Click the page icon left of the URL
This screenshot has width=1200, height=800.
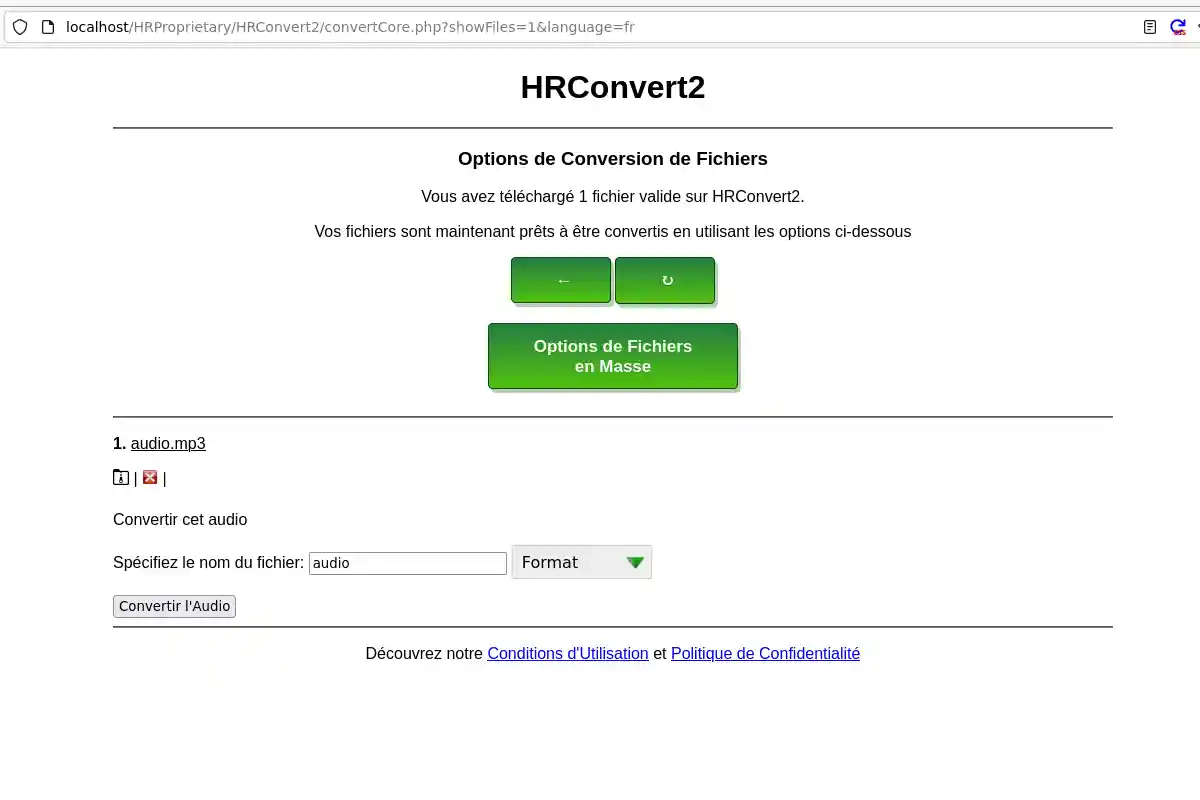tap(46, 27)
